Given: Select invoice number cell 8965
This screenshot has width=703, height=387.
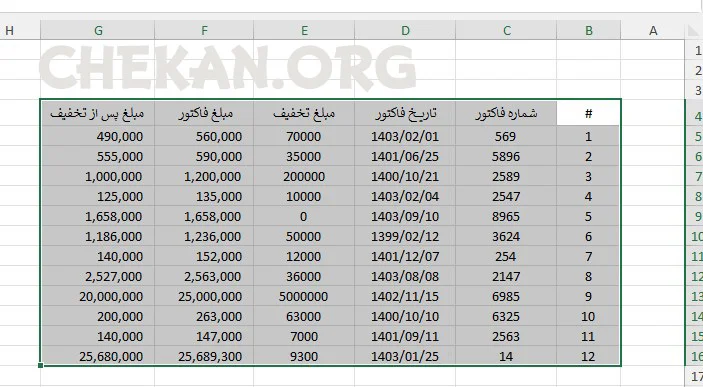Looking at the screenshot, I should pos(506,216).
